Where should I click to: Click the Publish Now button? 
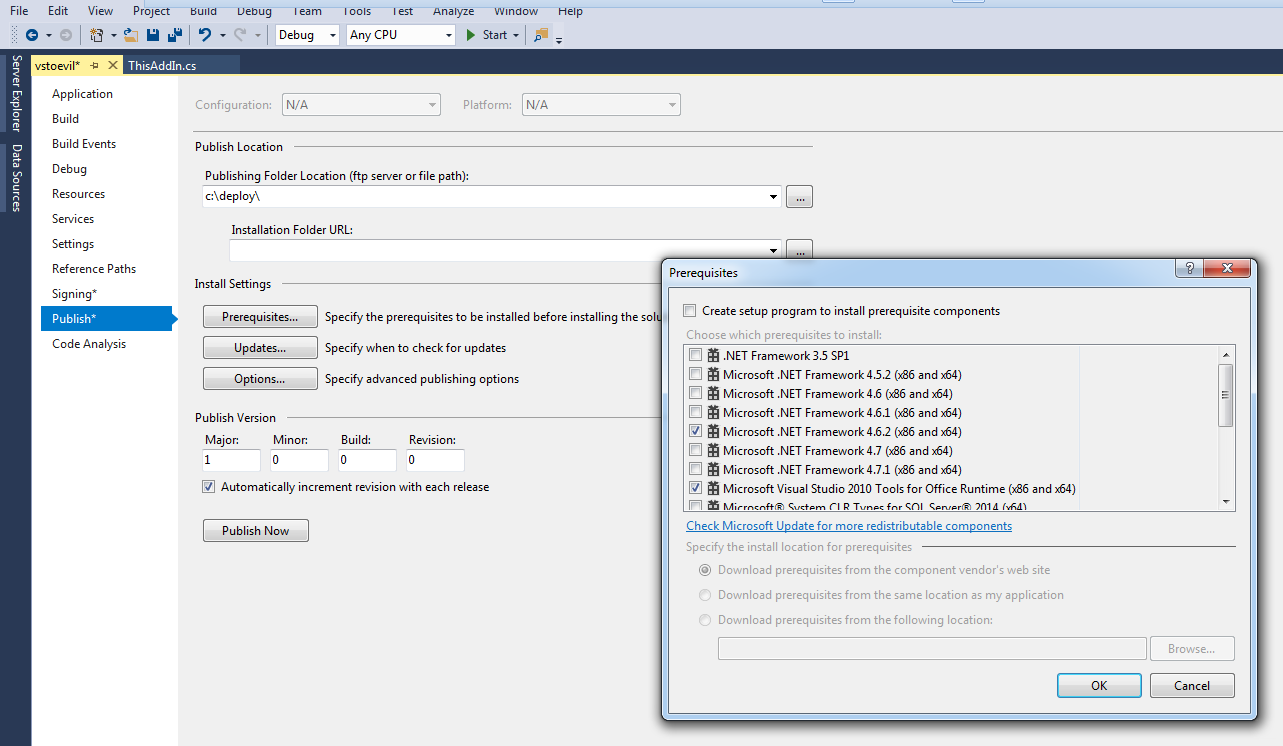pos(255,531)
